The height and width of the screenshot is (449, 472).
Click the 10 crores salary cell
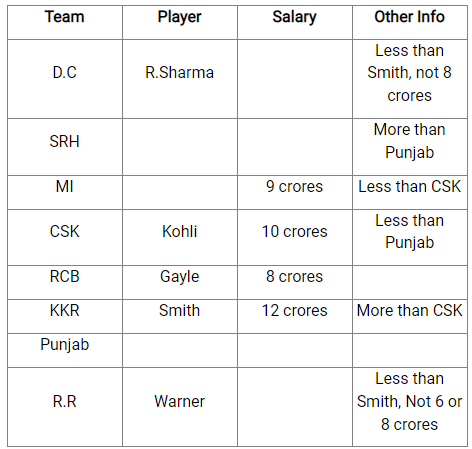(295, 238)
